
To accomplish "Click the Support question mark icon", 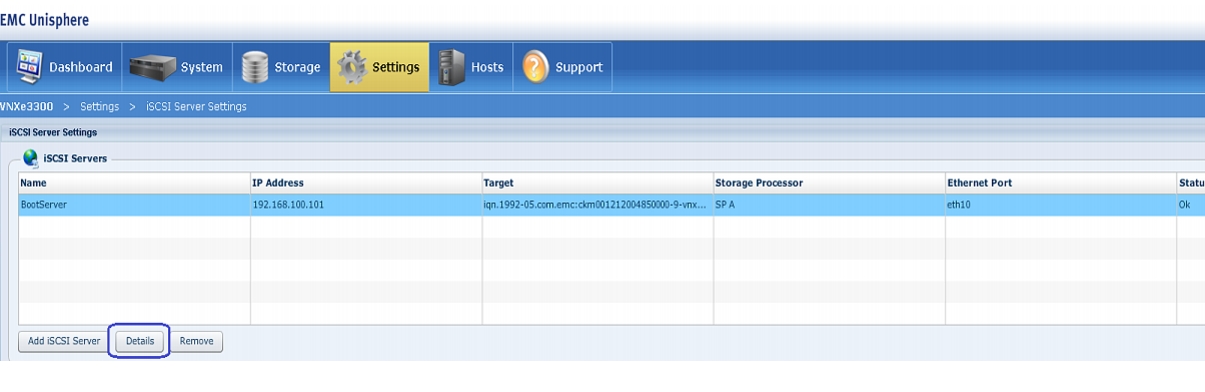I will [536, 67].
